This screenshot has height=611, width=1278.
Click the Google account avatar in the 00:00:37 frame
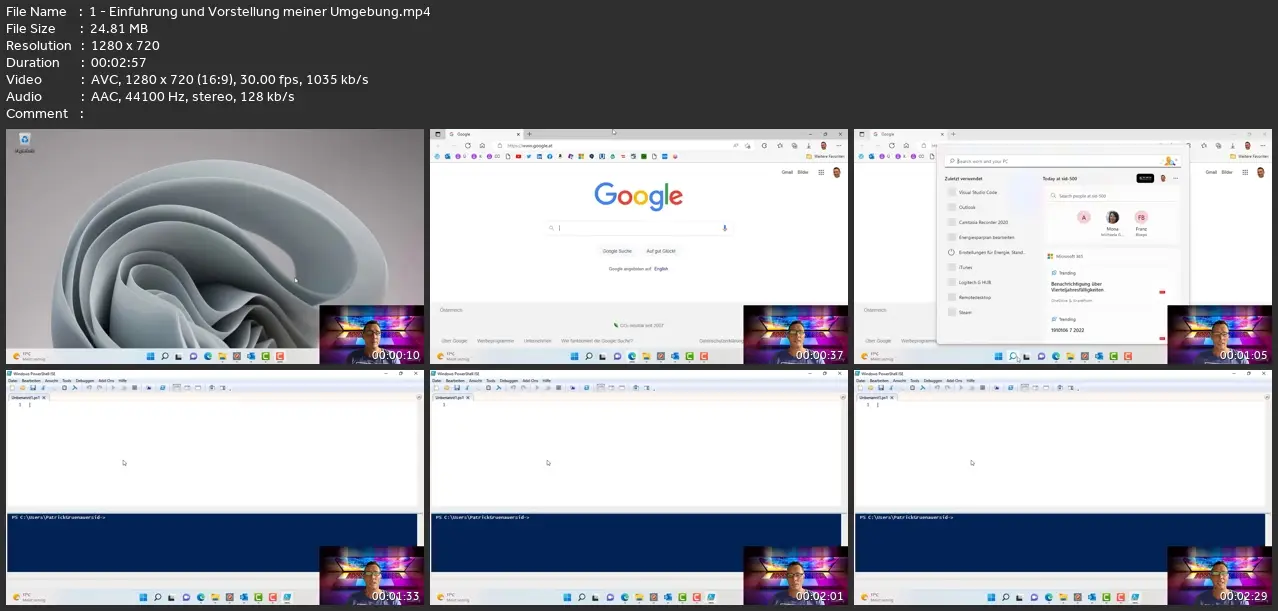tap(838, 172)
